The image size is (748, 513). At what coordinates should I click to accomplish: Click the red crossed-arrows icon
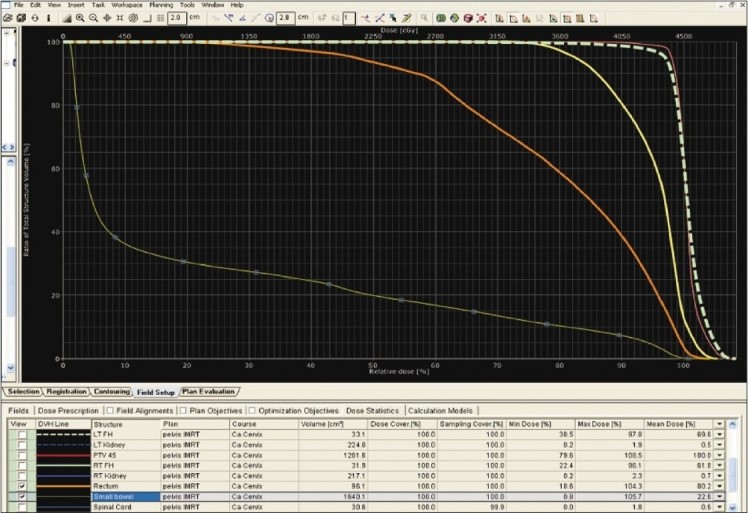481,18
